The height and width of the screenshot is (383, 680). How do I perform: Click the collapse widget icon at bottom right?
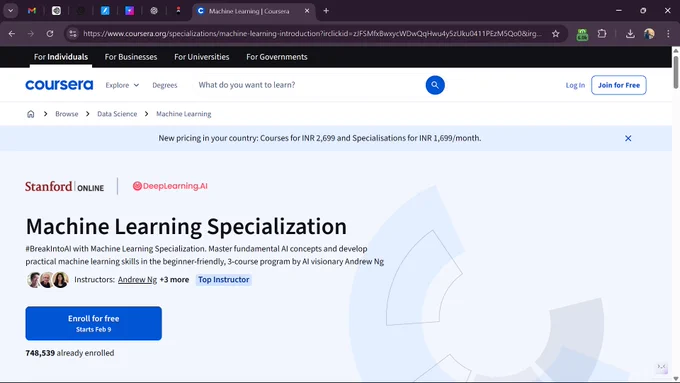[x=661, y=368]
